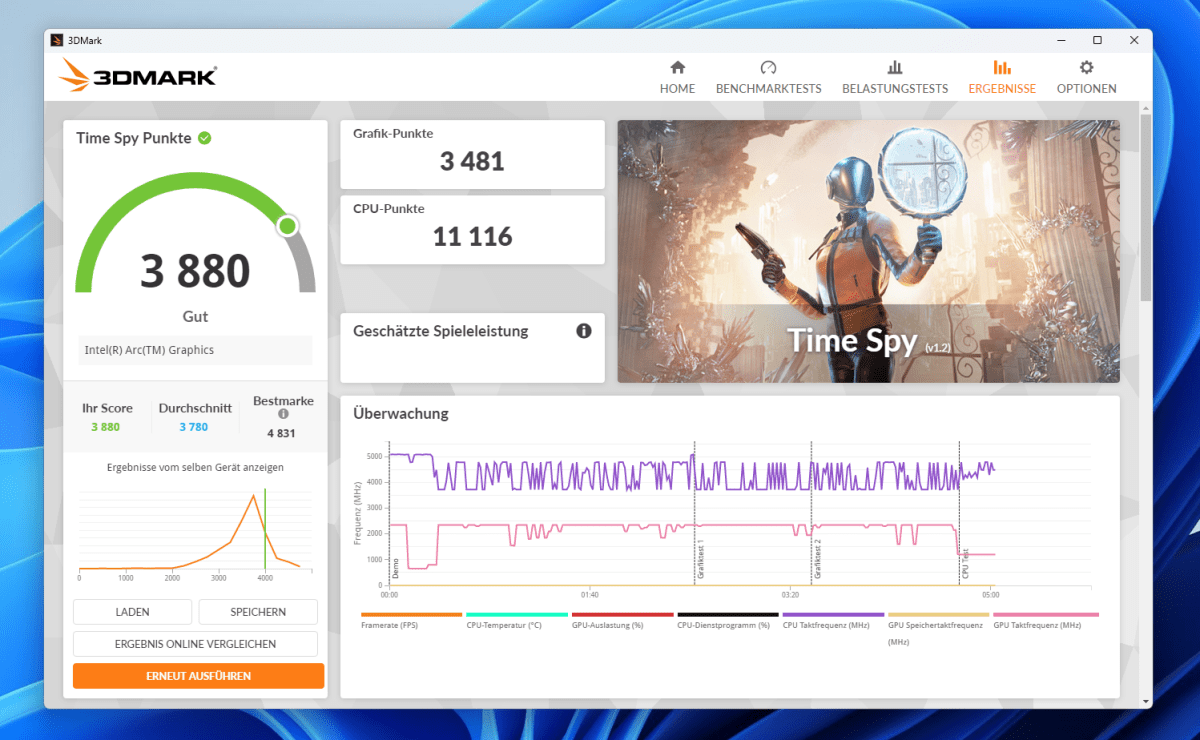Click the Demo marker in the chart

click(395, 570)
